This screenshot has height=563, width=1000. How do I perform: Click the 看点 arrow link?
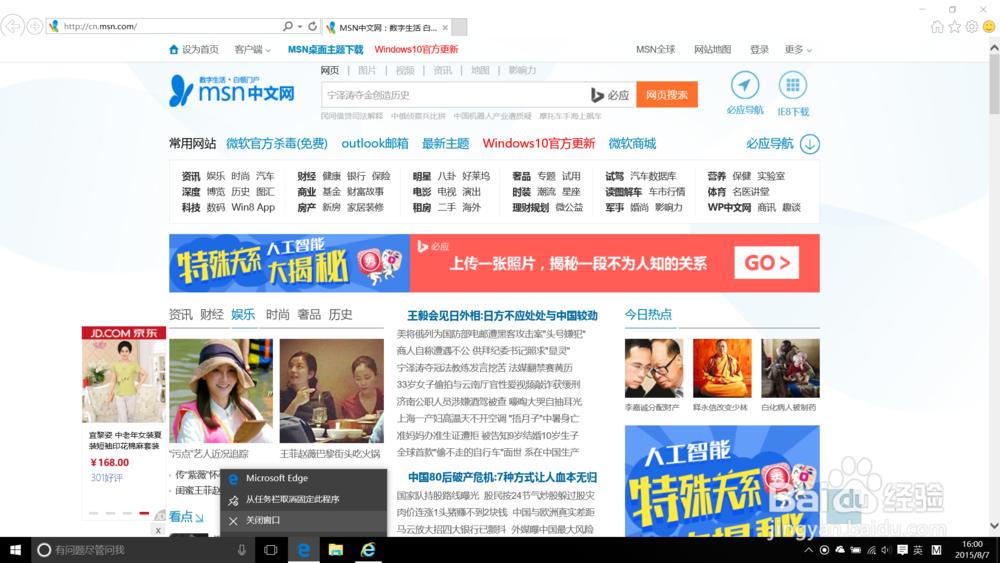coord(186,516)
